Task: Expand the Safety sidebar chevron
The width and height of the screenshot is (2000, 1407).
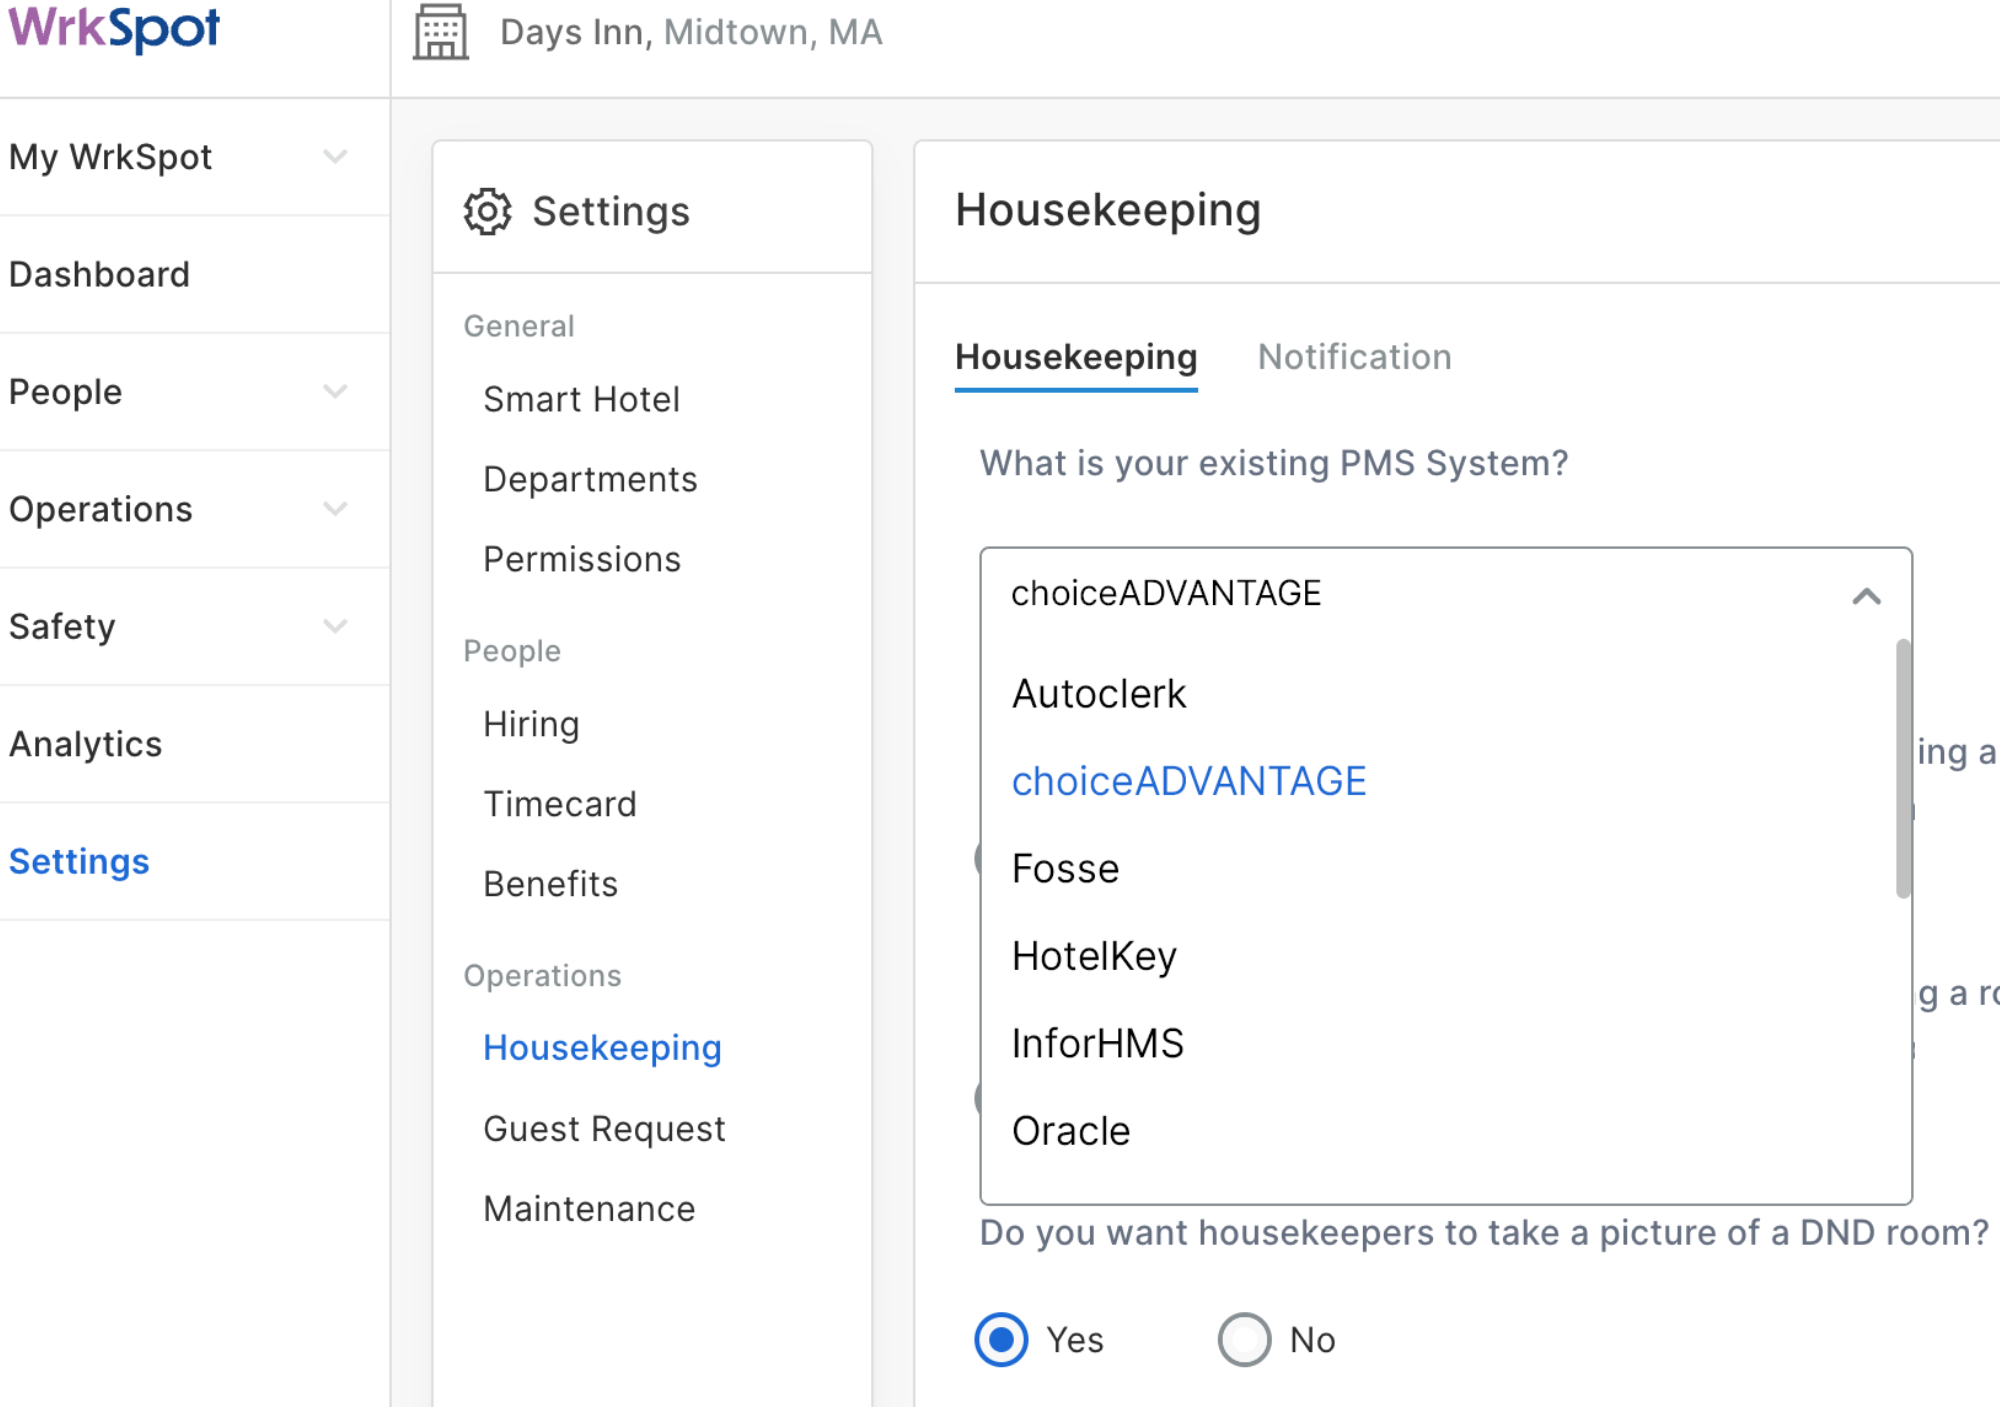Action: [335, 626]
